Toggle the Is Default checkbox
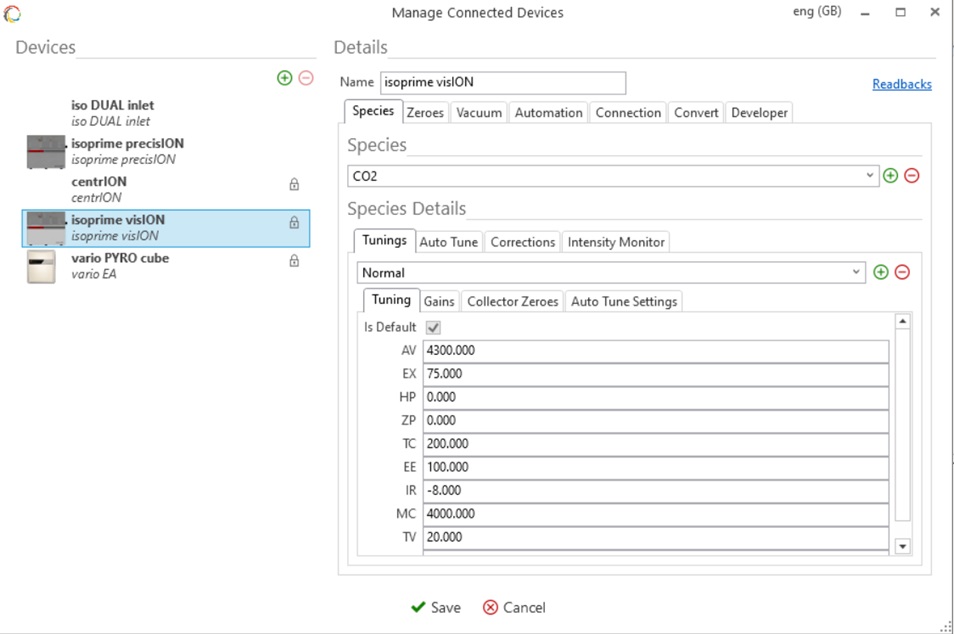This screenshot has width=954, height=634. click(x=433, y=327)
